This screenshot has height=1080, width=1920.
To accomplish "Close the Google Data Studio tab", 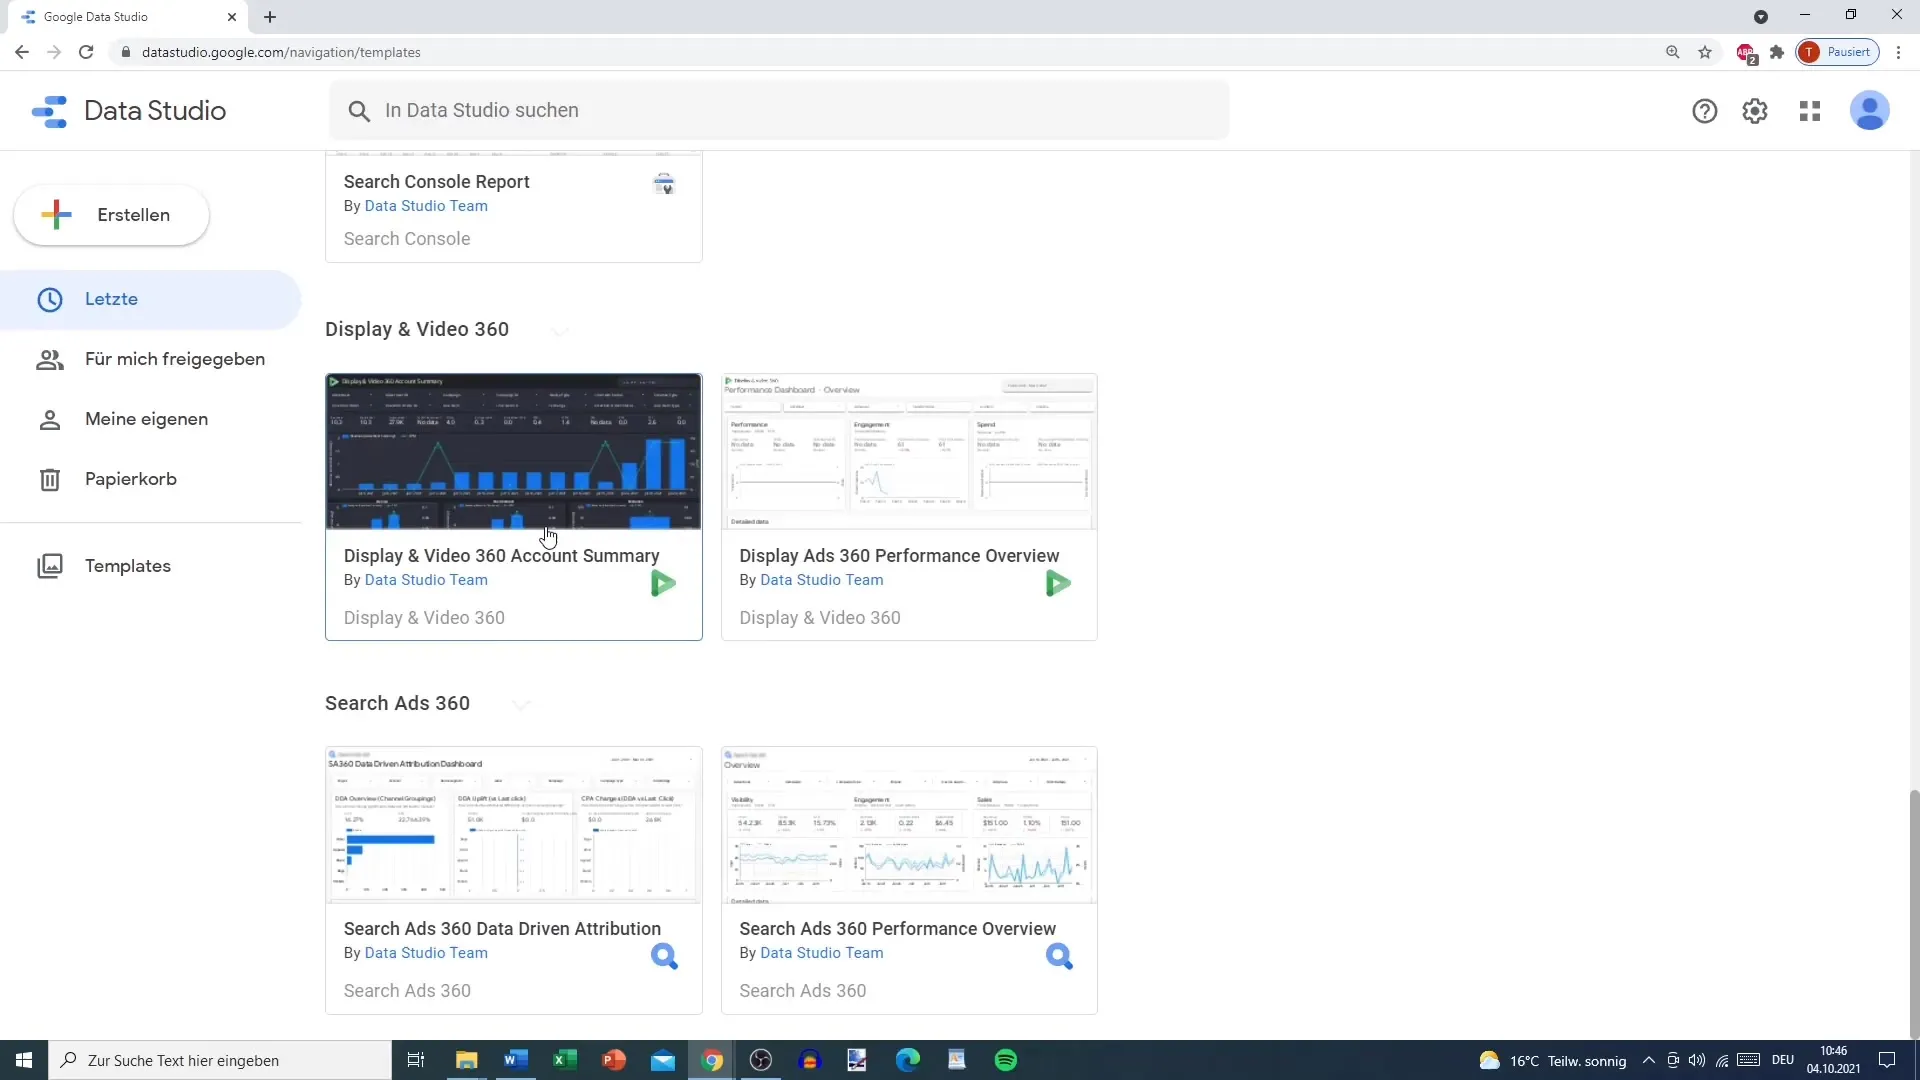I will click(232, 17).
